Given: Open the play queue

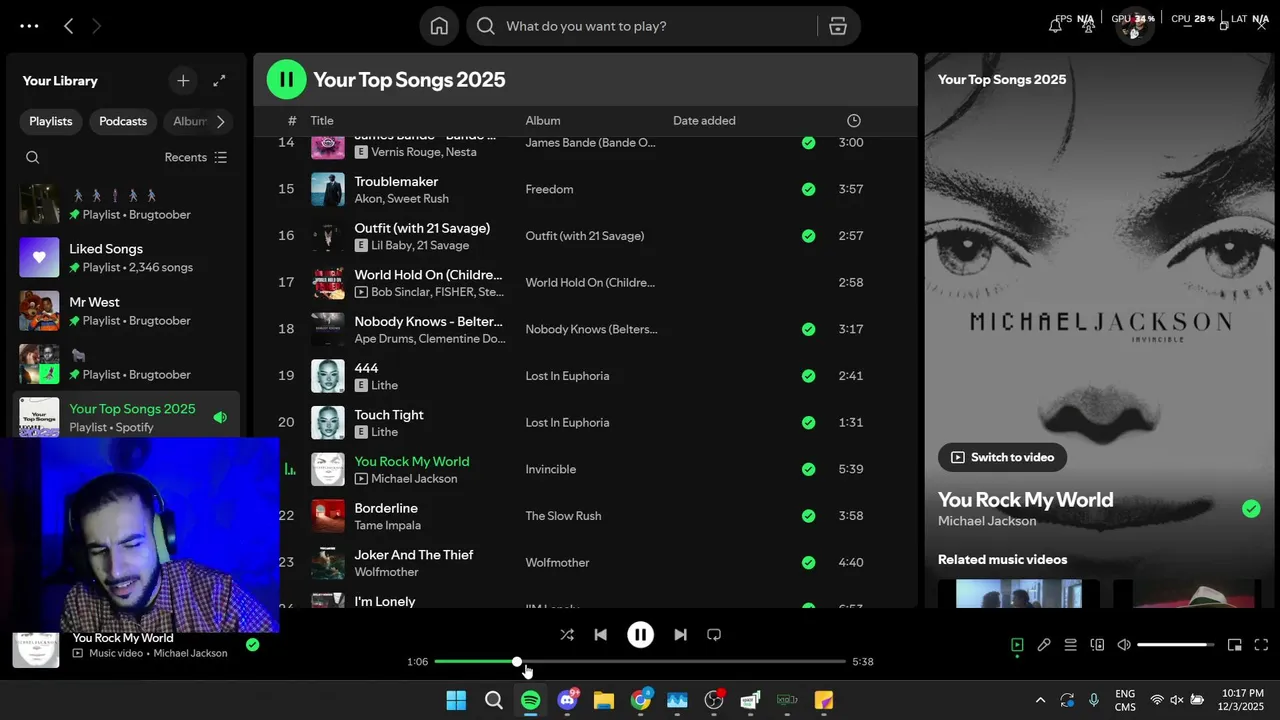Looking at the screenshot, I should [x=1070, y=645].
